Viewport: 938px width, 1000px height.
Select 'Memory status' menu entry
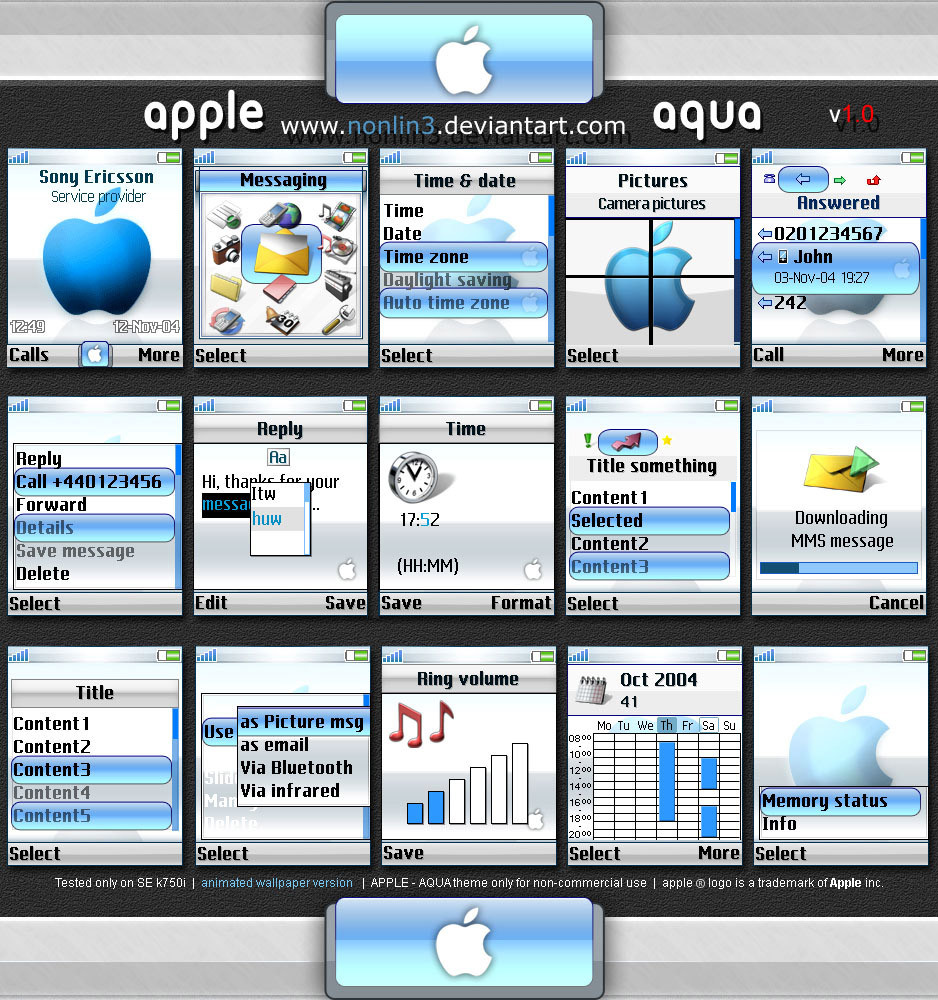click(x=840, y=801)
